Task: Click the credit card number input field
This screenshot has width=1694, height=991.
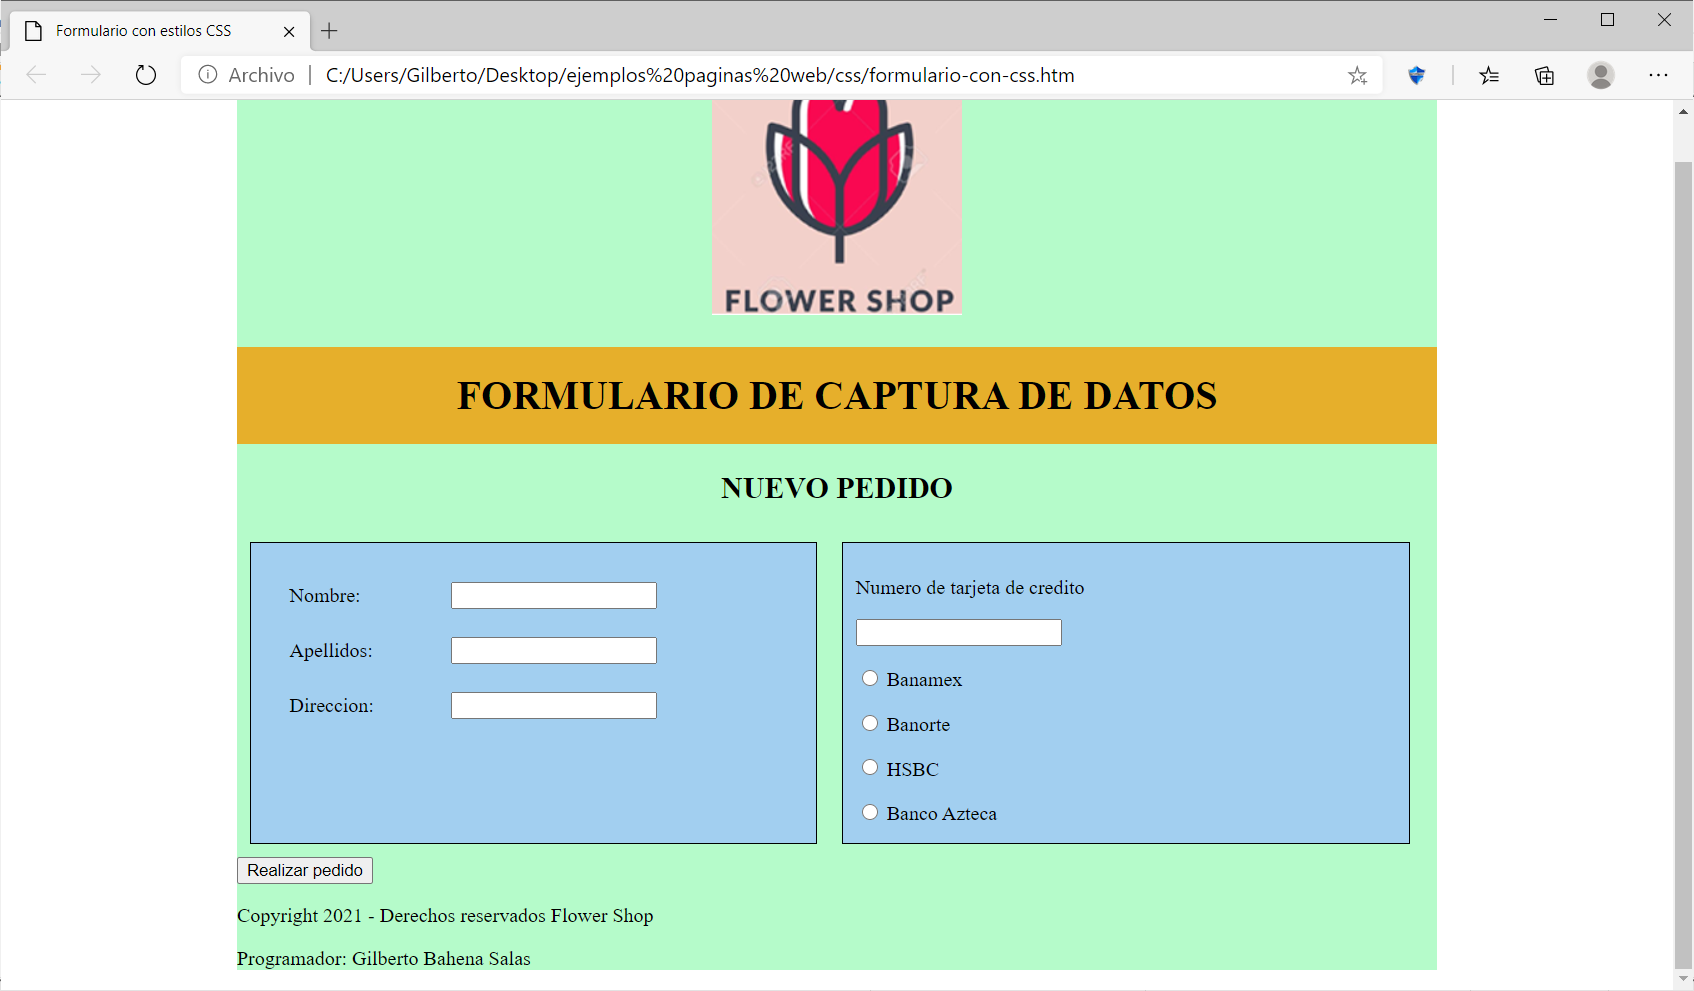Action: 959,632
